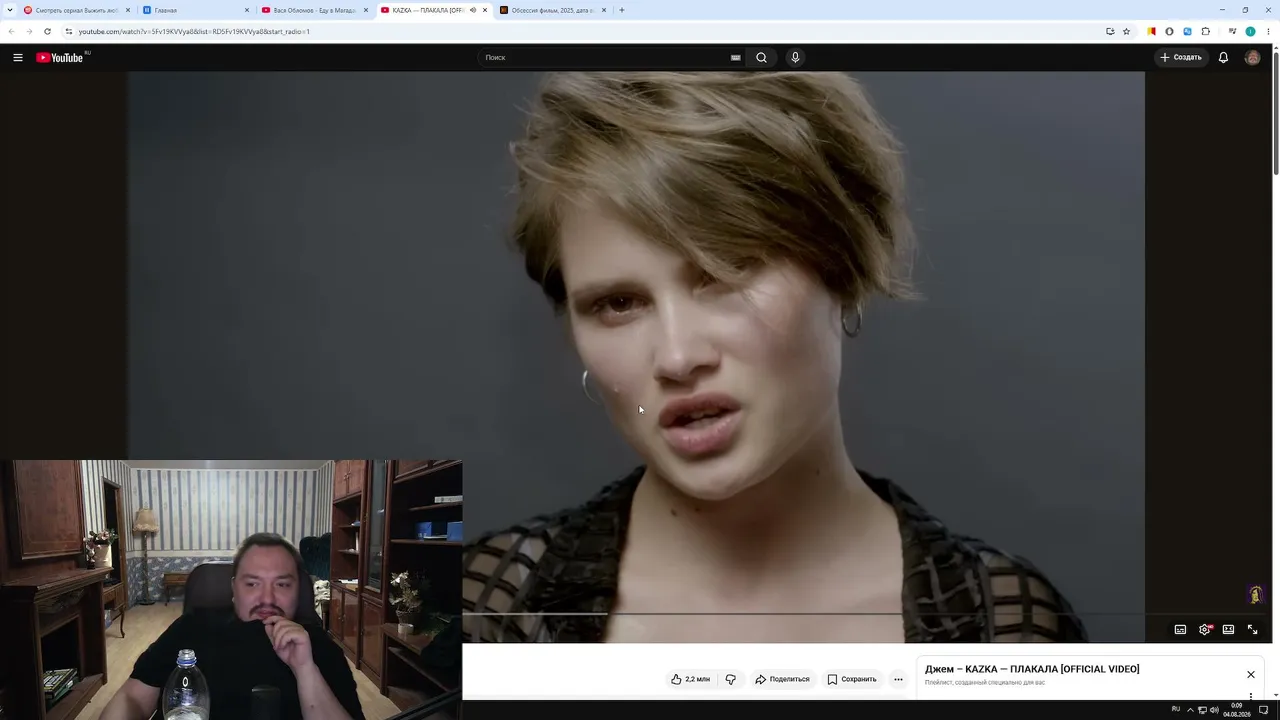Image resolution: width=1280 pixels, height=720 pixels.
Task: Share the video via Поделиться
Action: coord(782,679)
